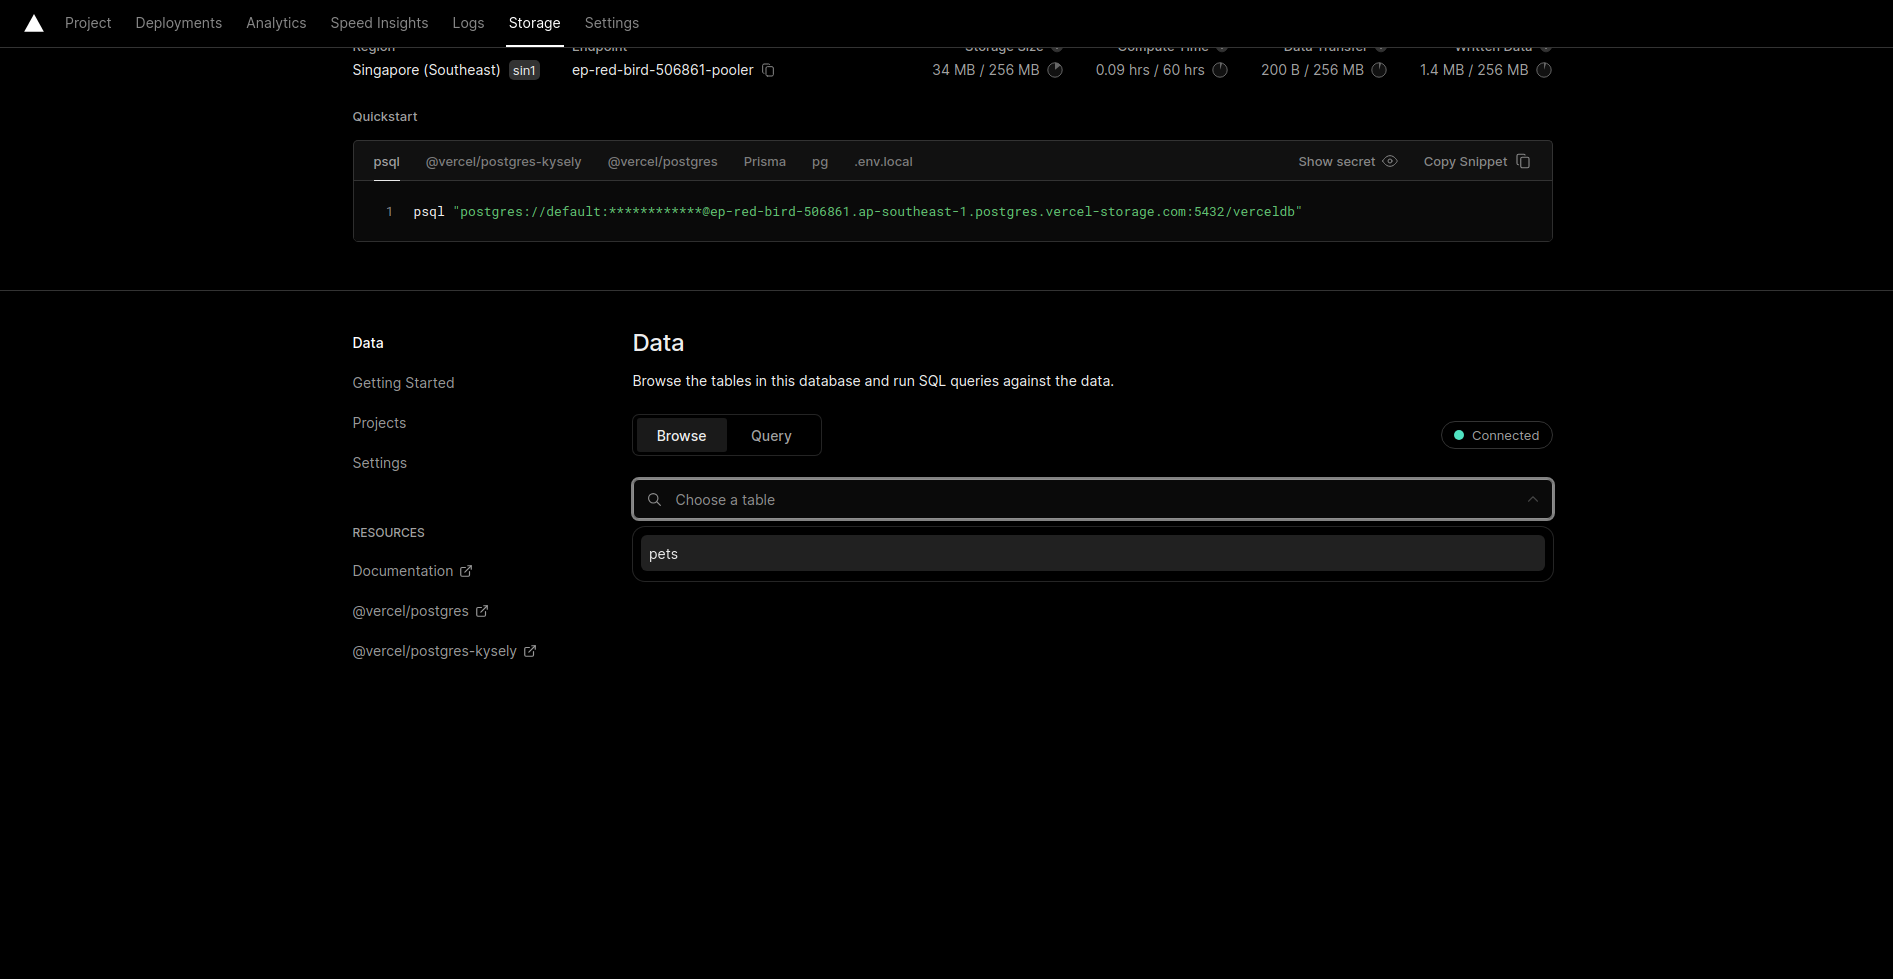
Task: Click the 34 MB / 256 MB value
Action: (985, 70)
